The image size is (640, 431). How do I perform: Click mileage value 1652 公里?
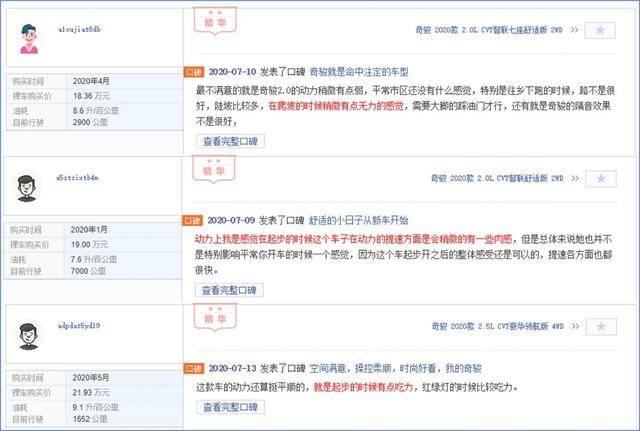tap(90, 419)
